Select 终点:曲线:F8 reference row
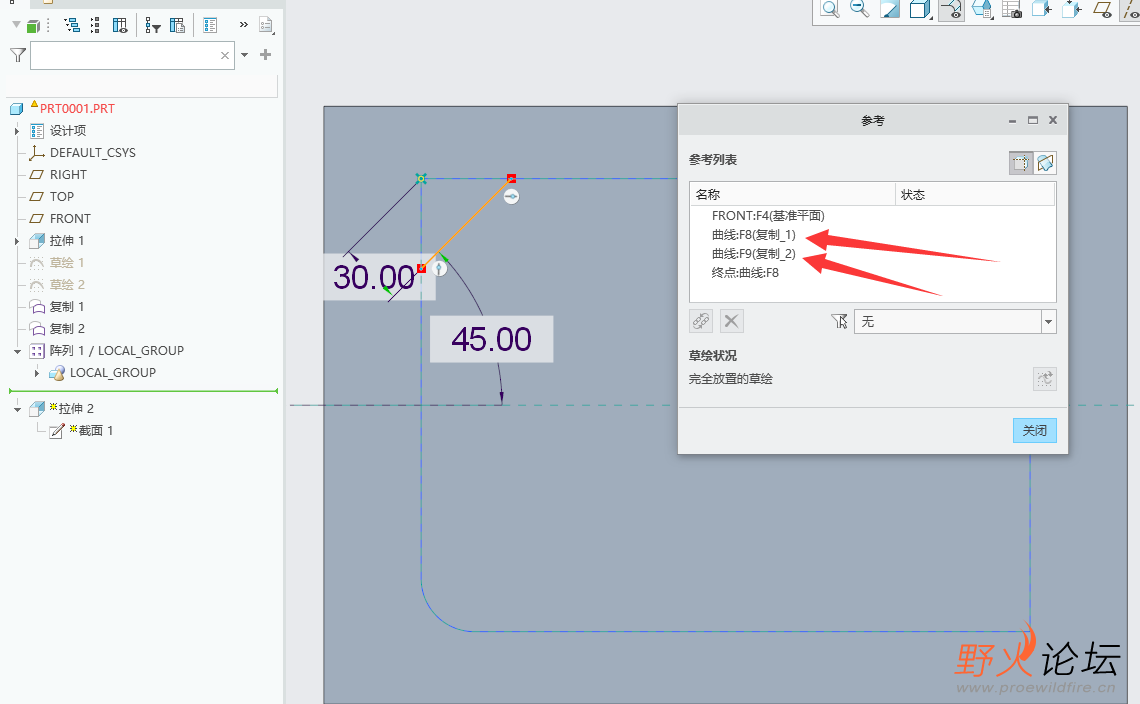Viewport: 1140px width, 704px height. (745, 273)
